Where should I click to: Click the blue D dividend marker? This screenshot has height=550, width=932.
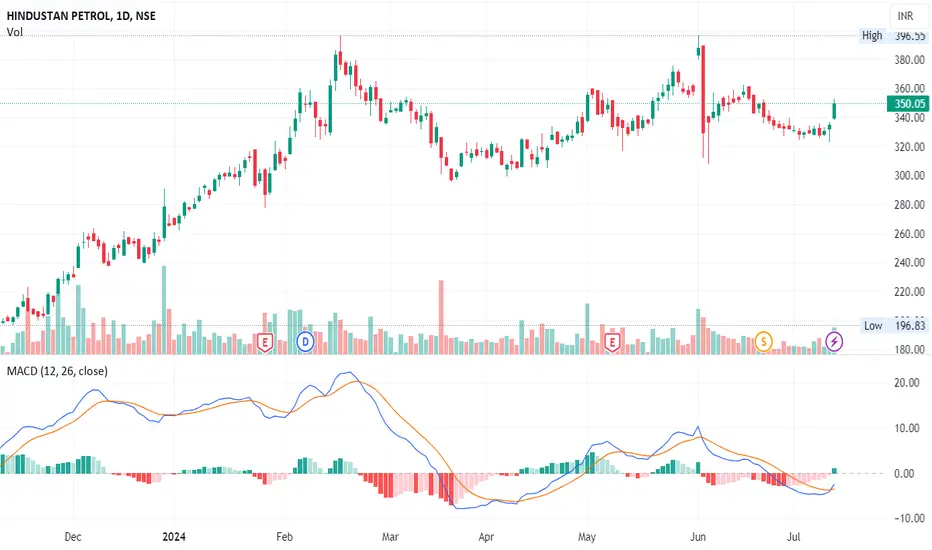305,342
